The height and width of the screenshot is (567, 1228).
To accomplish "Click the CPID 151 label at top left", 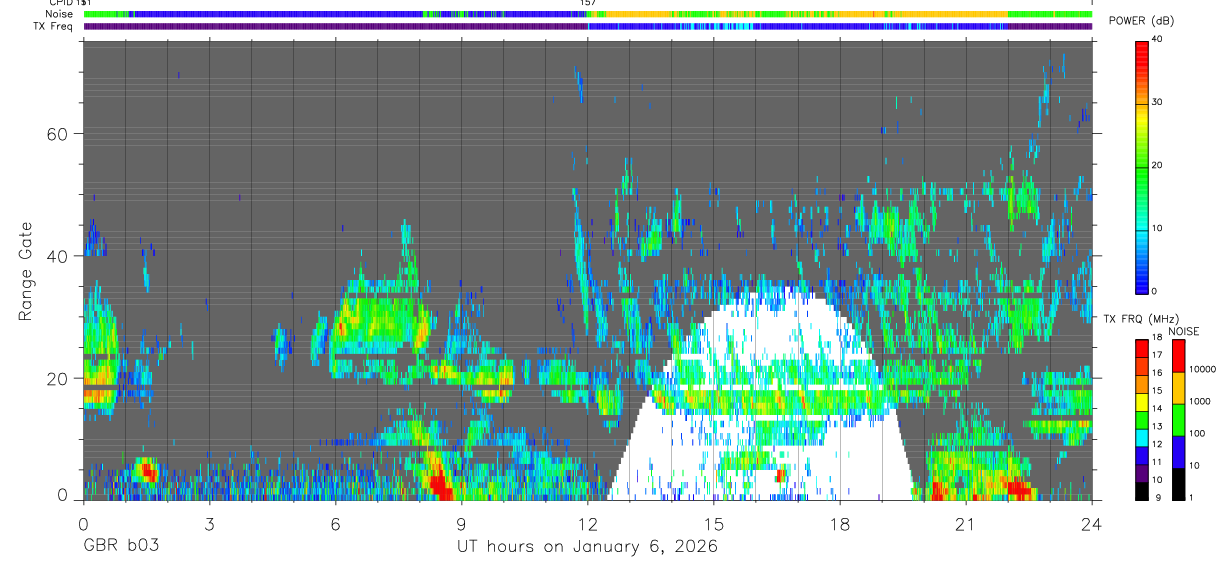I will 71,3.
